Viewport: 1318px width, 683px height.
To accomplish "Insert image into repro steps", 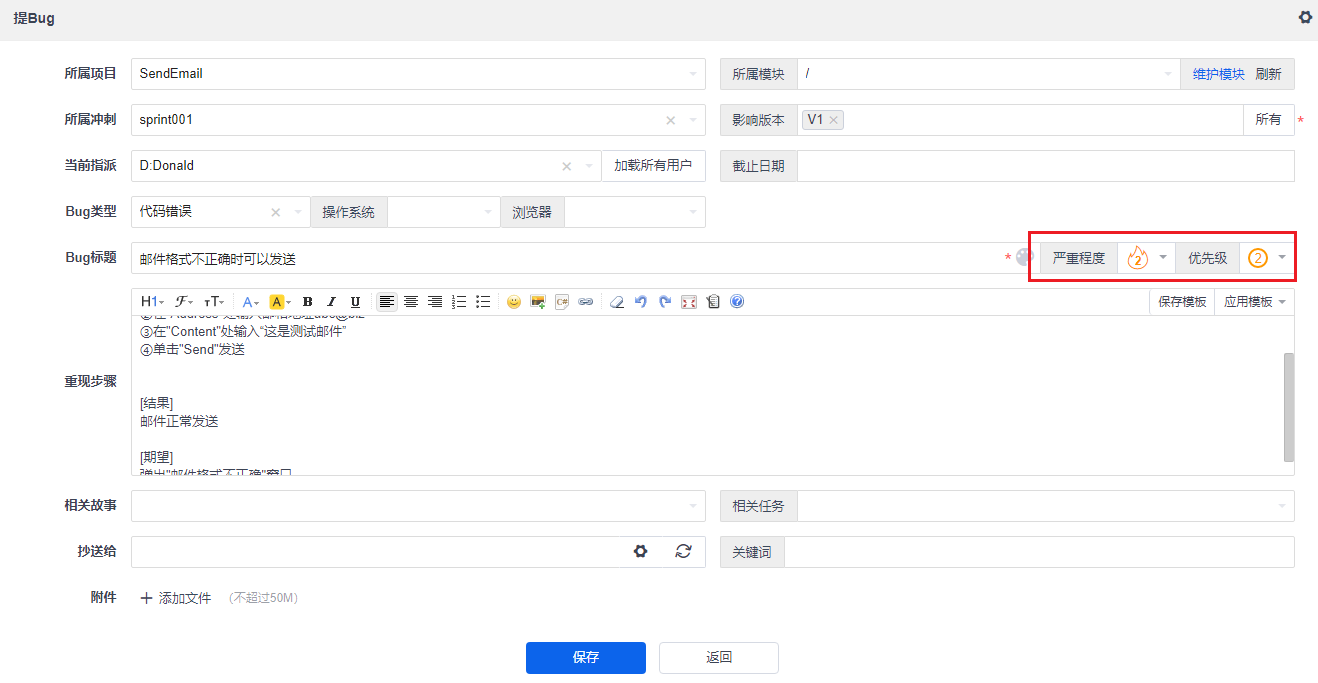I will (x=538, y=301).
